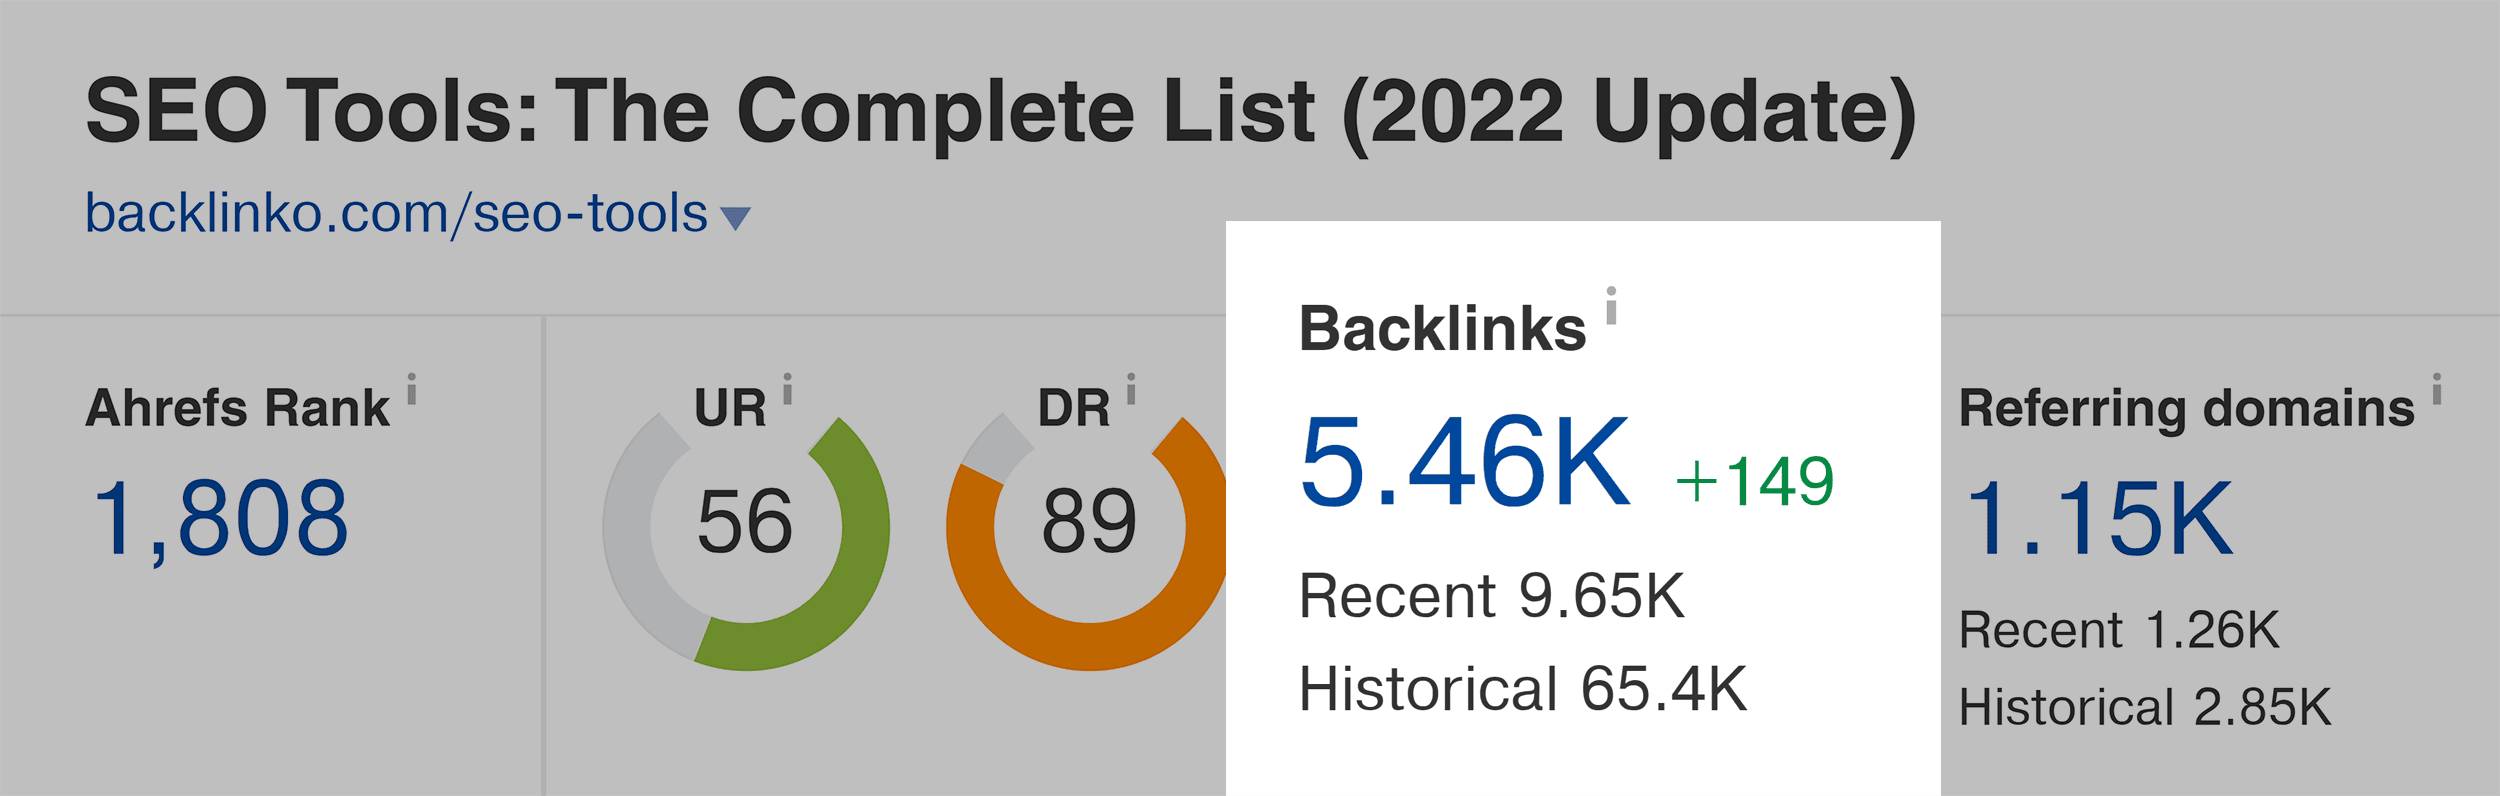The image size is (2500, 796).
Task: Click Recent 1.26K referring domains
Action: pos(2119,630)
